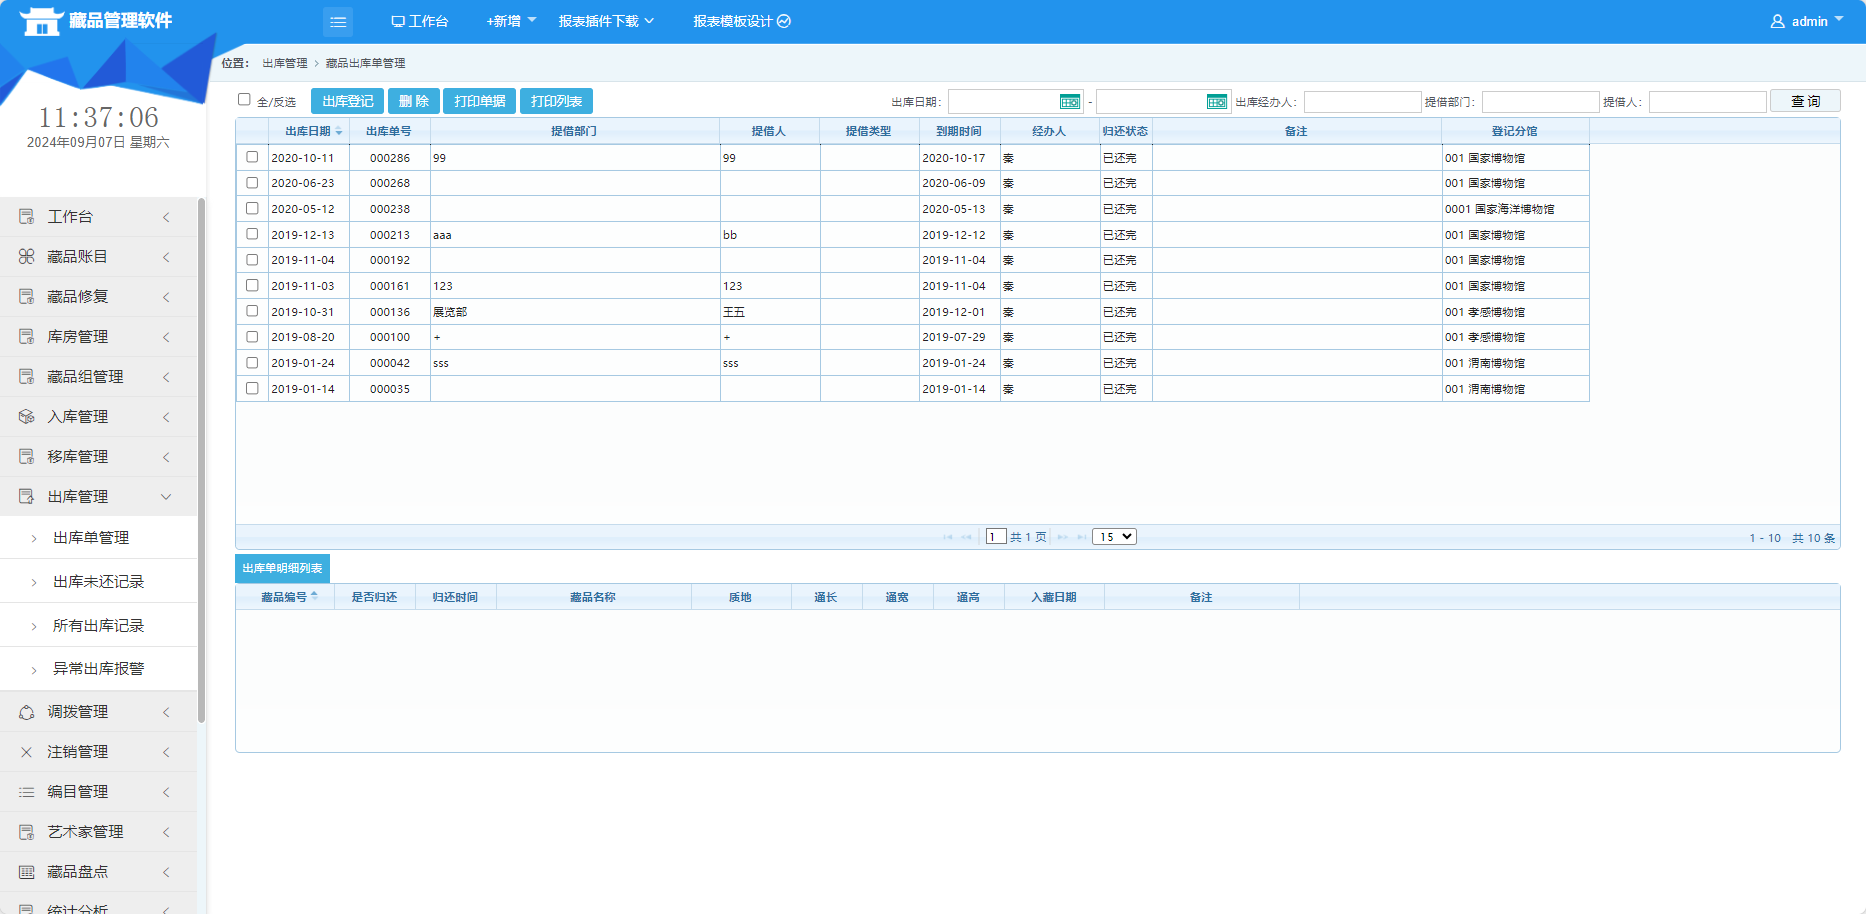Click the 藏品账目 sidebar icon
The width and height of the screenshot is (1866, 914).
27,257
